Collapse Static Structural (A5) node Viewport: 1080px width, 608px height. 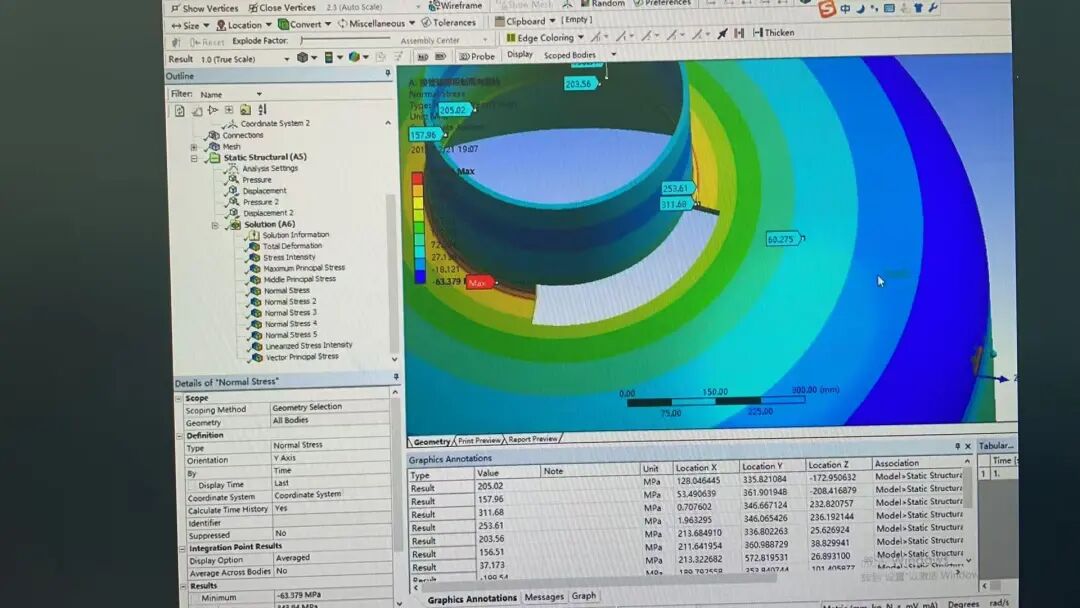click(x=194, y=158)
